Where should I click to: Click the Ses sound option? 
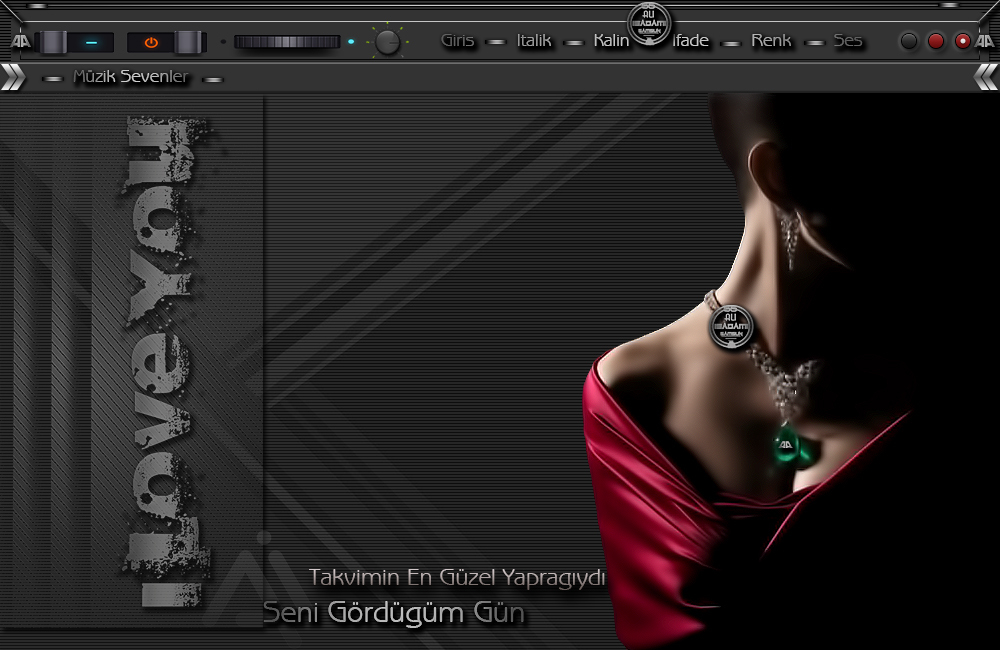tap(848, 41)
